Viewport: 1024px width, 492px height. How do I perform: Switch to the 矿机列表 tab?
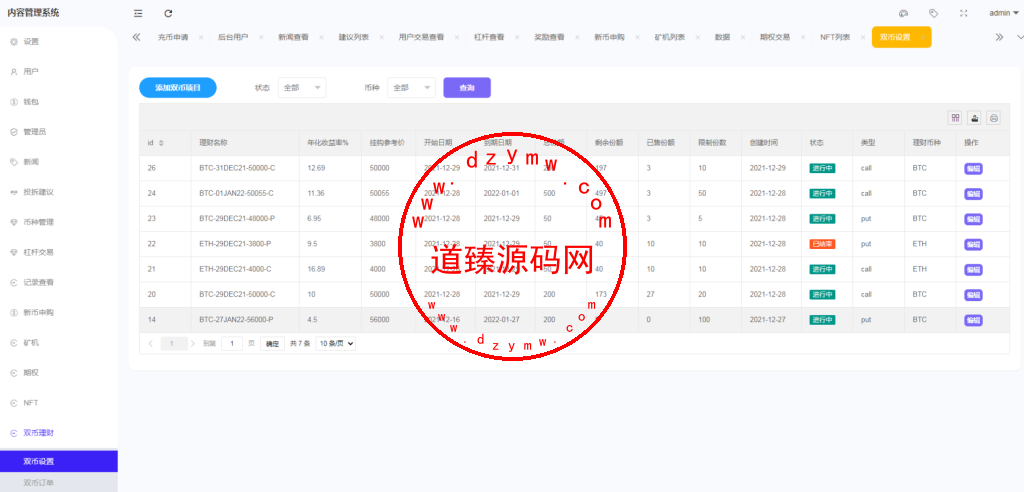(x=669, y=37)
